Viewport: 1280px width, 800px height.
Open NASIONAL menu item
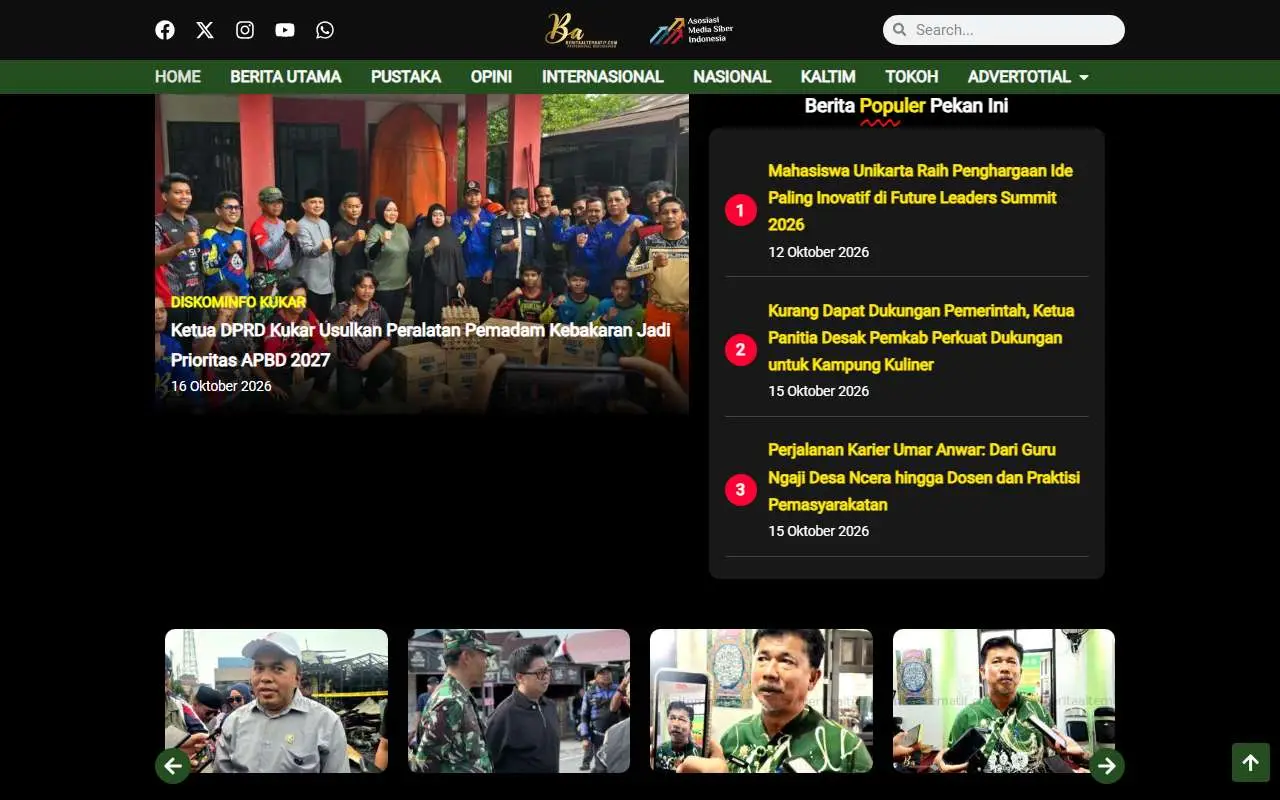[732, 77]
